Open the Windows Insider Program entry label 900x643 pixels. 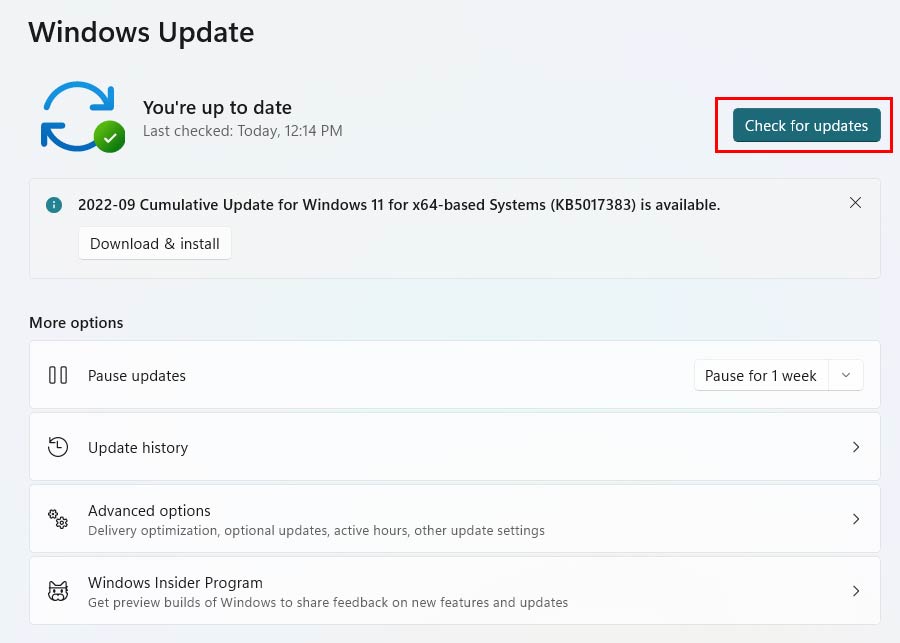click(175, 583)
